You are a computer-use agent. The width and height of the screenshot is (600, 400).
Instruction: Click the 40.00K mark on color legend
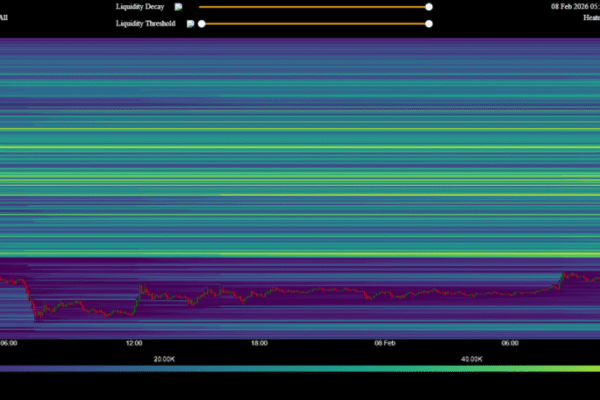pyautogui.click(x=472, y=358)
